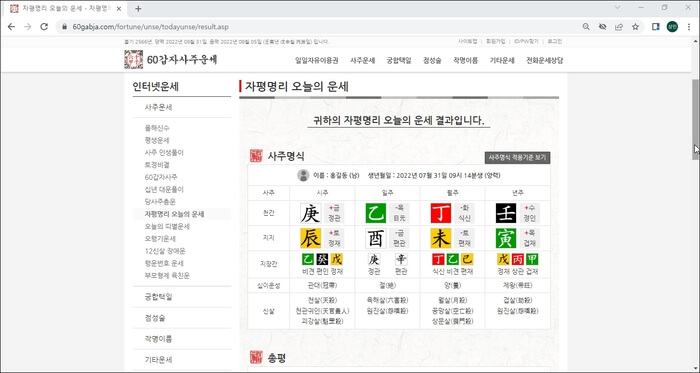Click the 로그인 link
700x373 pixels.
point(554,41)
